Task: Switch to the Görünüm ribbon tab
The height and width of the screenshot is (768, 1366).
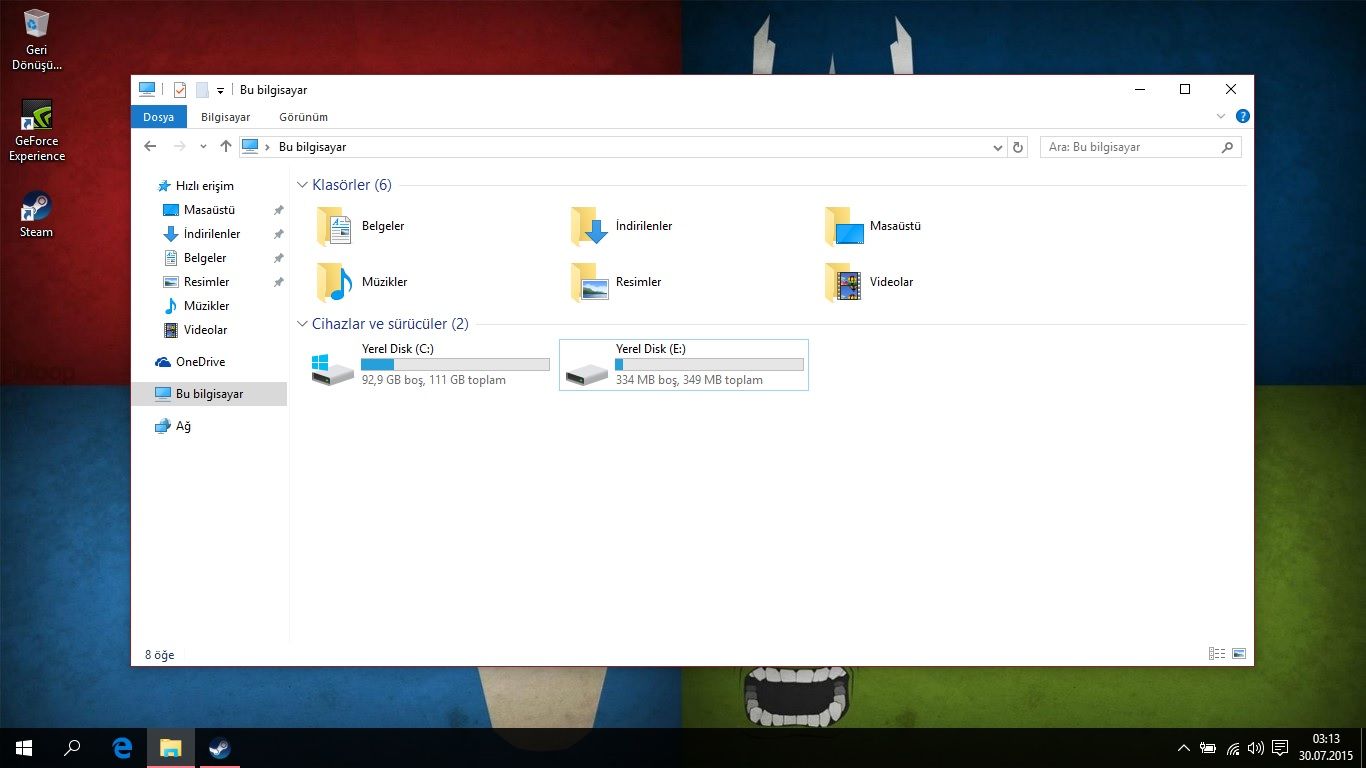Action: pos(303,117)
